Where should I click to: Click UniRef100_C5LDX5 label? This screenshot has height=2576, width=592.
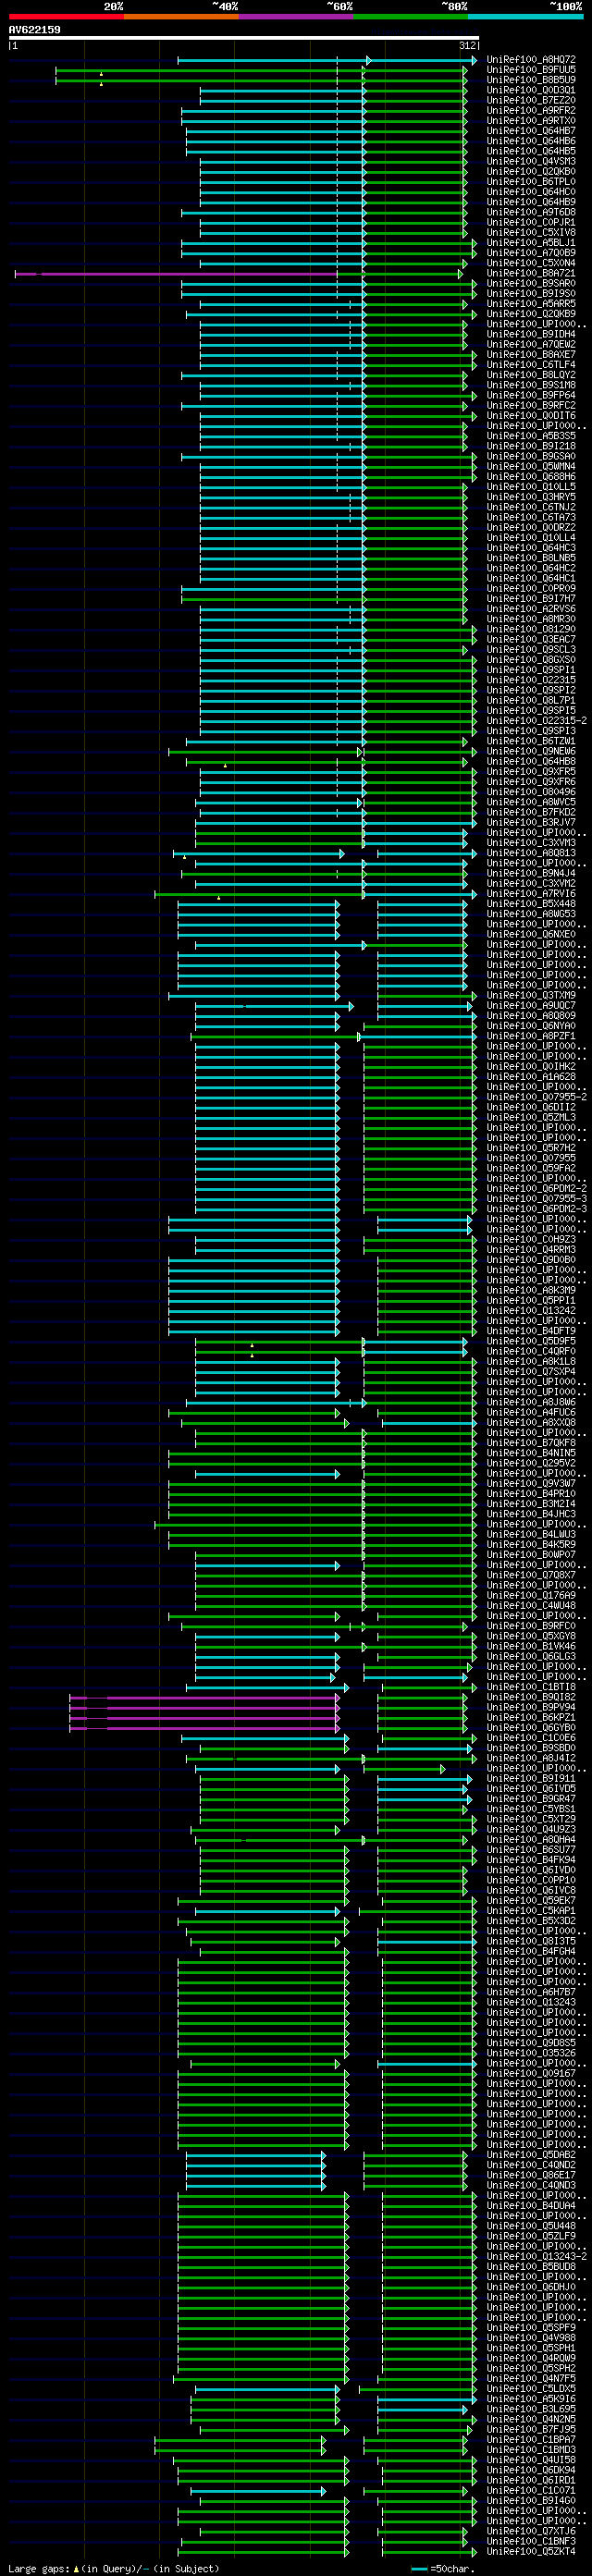(531, 2389)
